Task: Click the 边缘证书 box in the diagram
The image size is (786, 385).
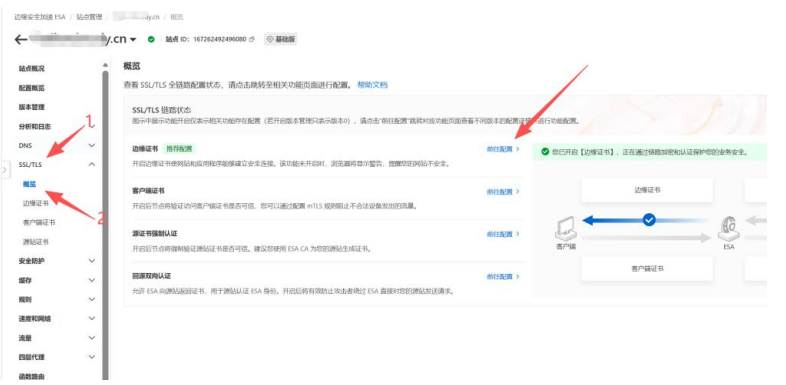Action: (x=647, y=190)
